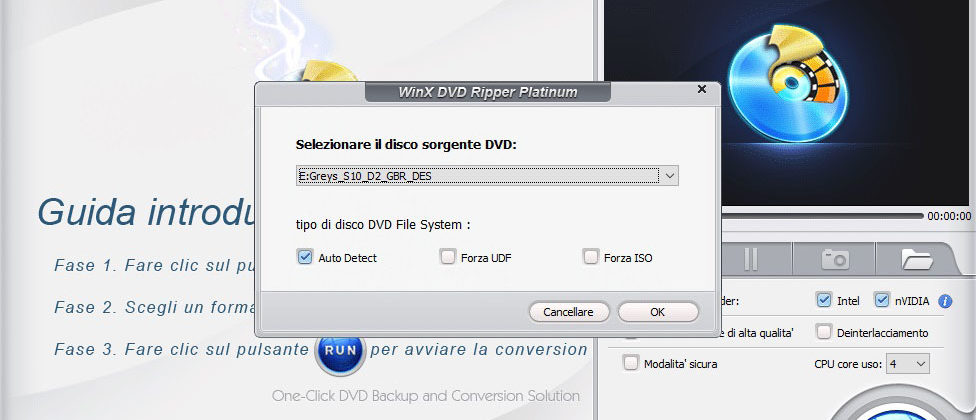The image size is (976, 420).
Task: Click the OK button in the dialog
Action: [658, 312]
